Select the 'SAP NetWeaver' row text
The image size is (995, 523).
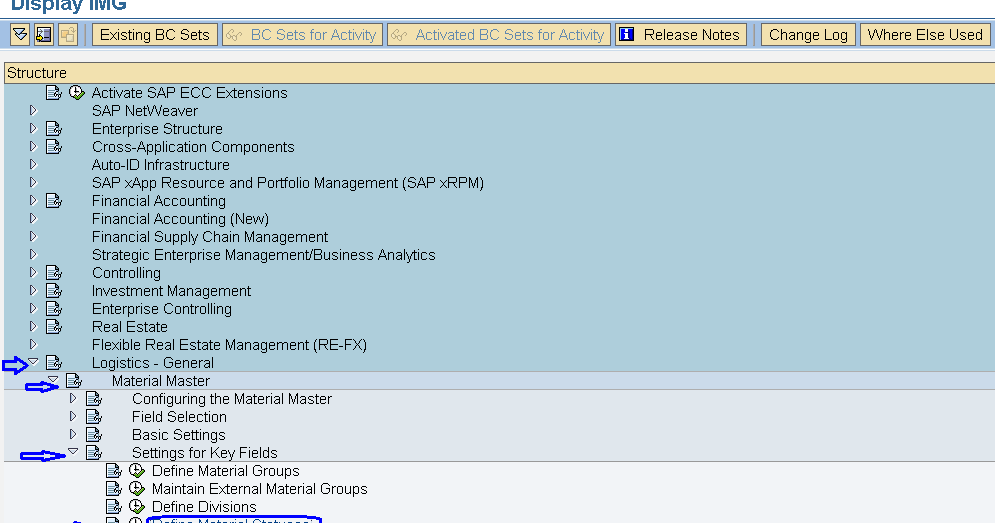pyautogui.click(x=145, y=110)
